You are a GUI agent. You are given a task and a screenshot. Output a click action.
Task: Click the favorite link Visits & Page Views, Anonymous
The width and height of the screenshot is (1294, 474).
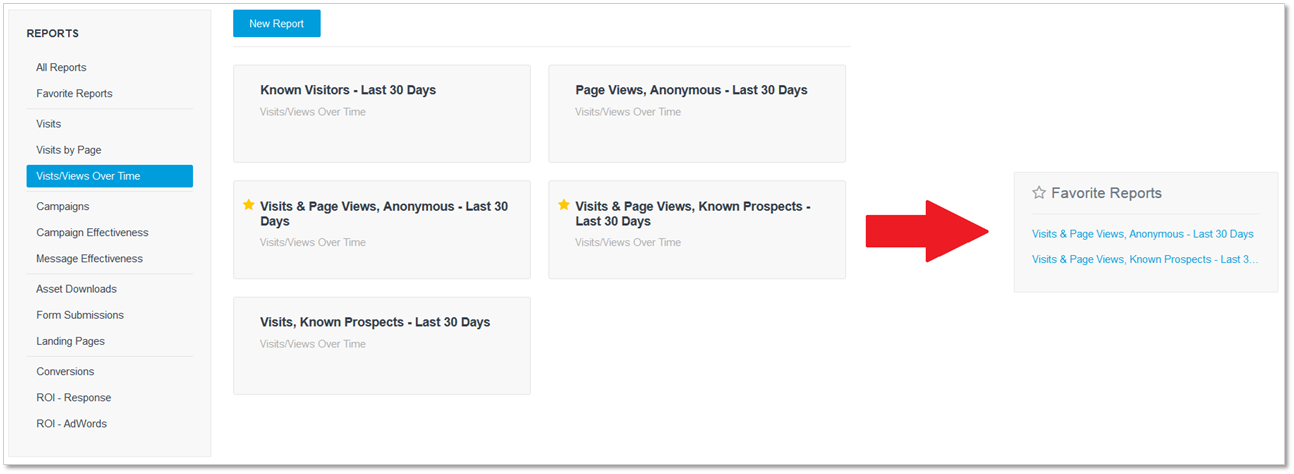point(1143,234)
